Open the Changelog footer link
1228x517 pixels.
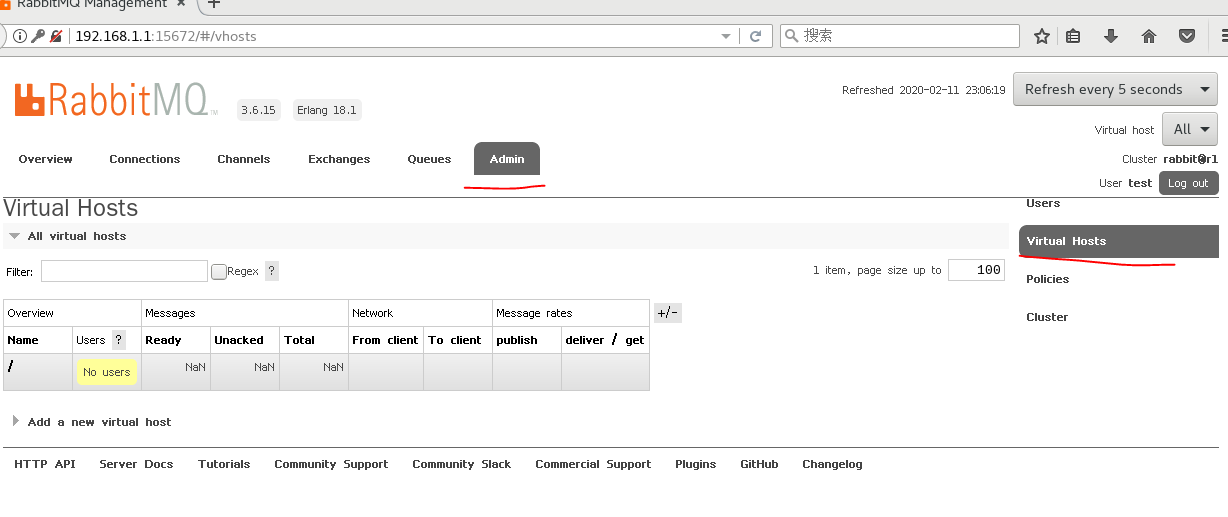coord(832,464)
